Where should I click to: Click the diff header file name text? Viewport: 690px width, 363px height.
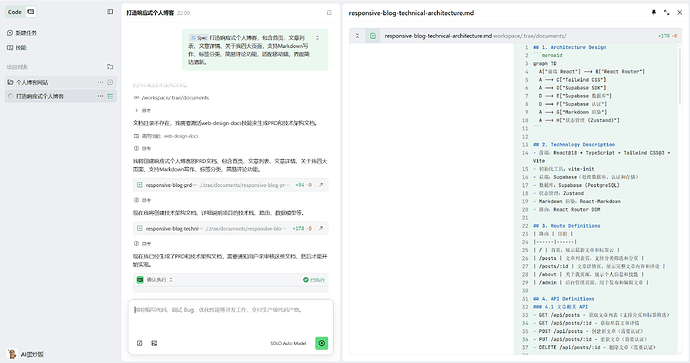(x=438, y=36)
